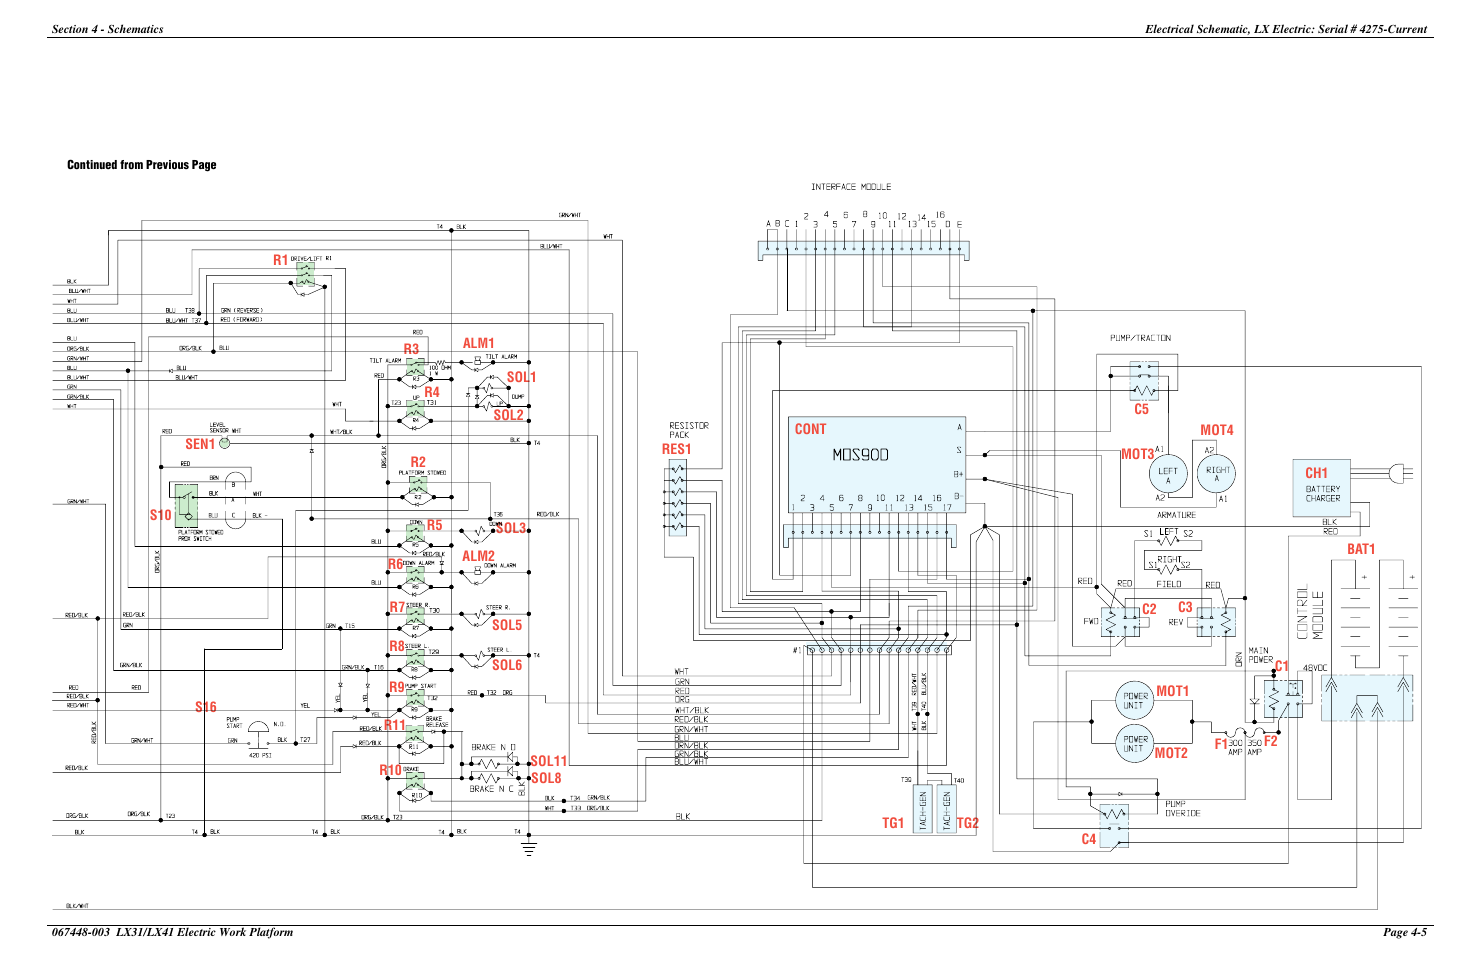
Task: Click the SOL11 brake label
Action: (x=549, y=761)
